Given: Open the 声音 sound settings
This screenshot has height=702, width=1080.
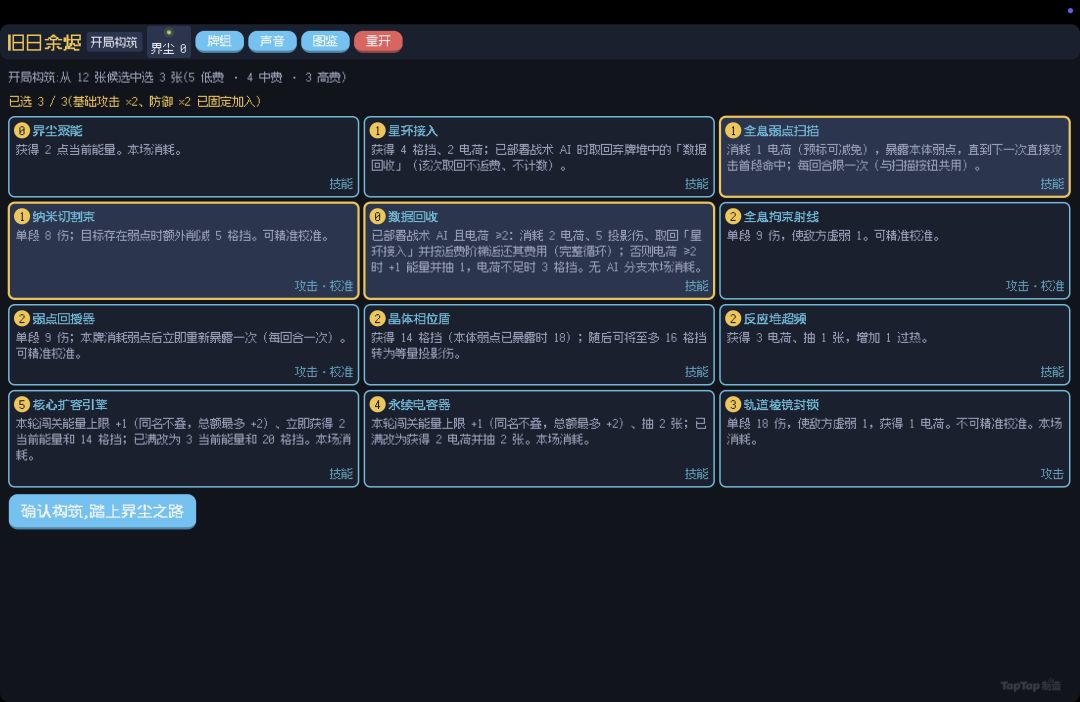Looking at the screenshot, I should tap(272, 41).
